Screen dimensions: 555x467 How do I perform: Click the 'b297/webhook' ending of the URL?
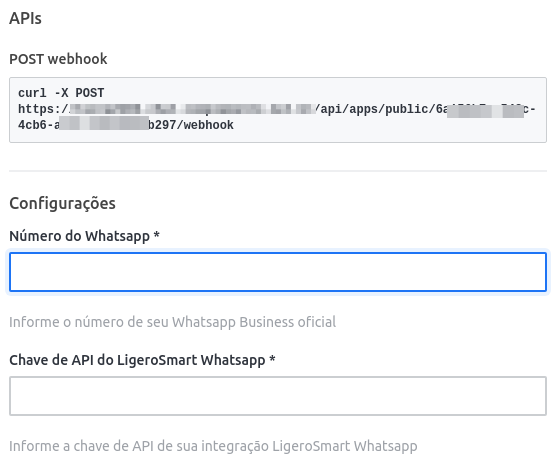[x=191, y=125]
